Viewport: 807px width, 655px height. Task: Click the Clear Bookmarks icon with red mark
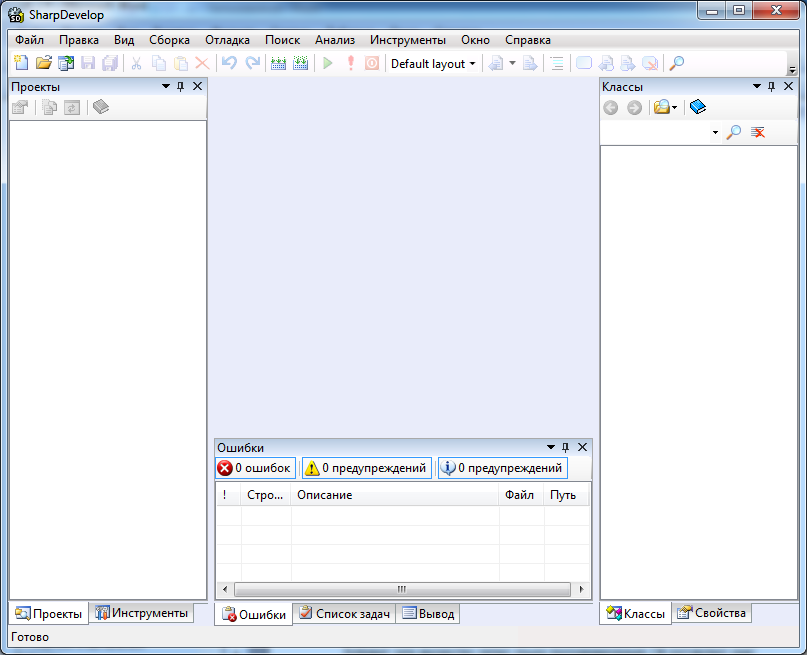pyautogui.click(x=650, y=63)
